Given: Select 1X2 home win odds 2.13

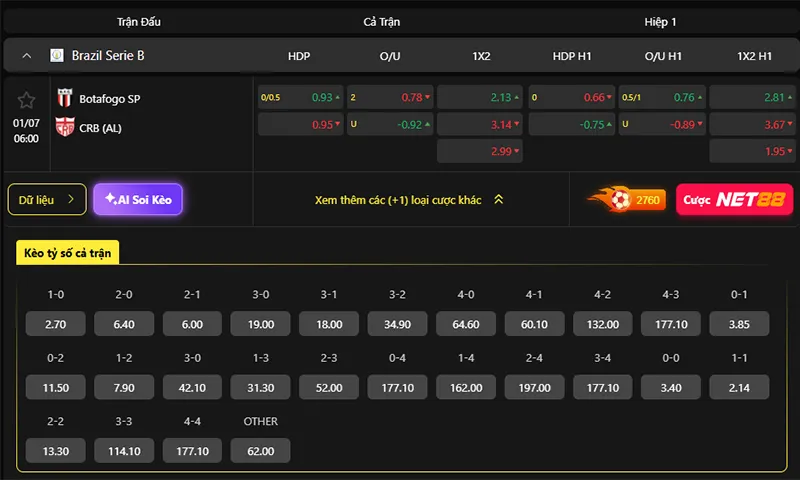Looking at the screenshot, I should [x=480, y=97].
